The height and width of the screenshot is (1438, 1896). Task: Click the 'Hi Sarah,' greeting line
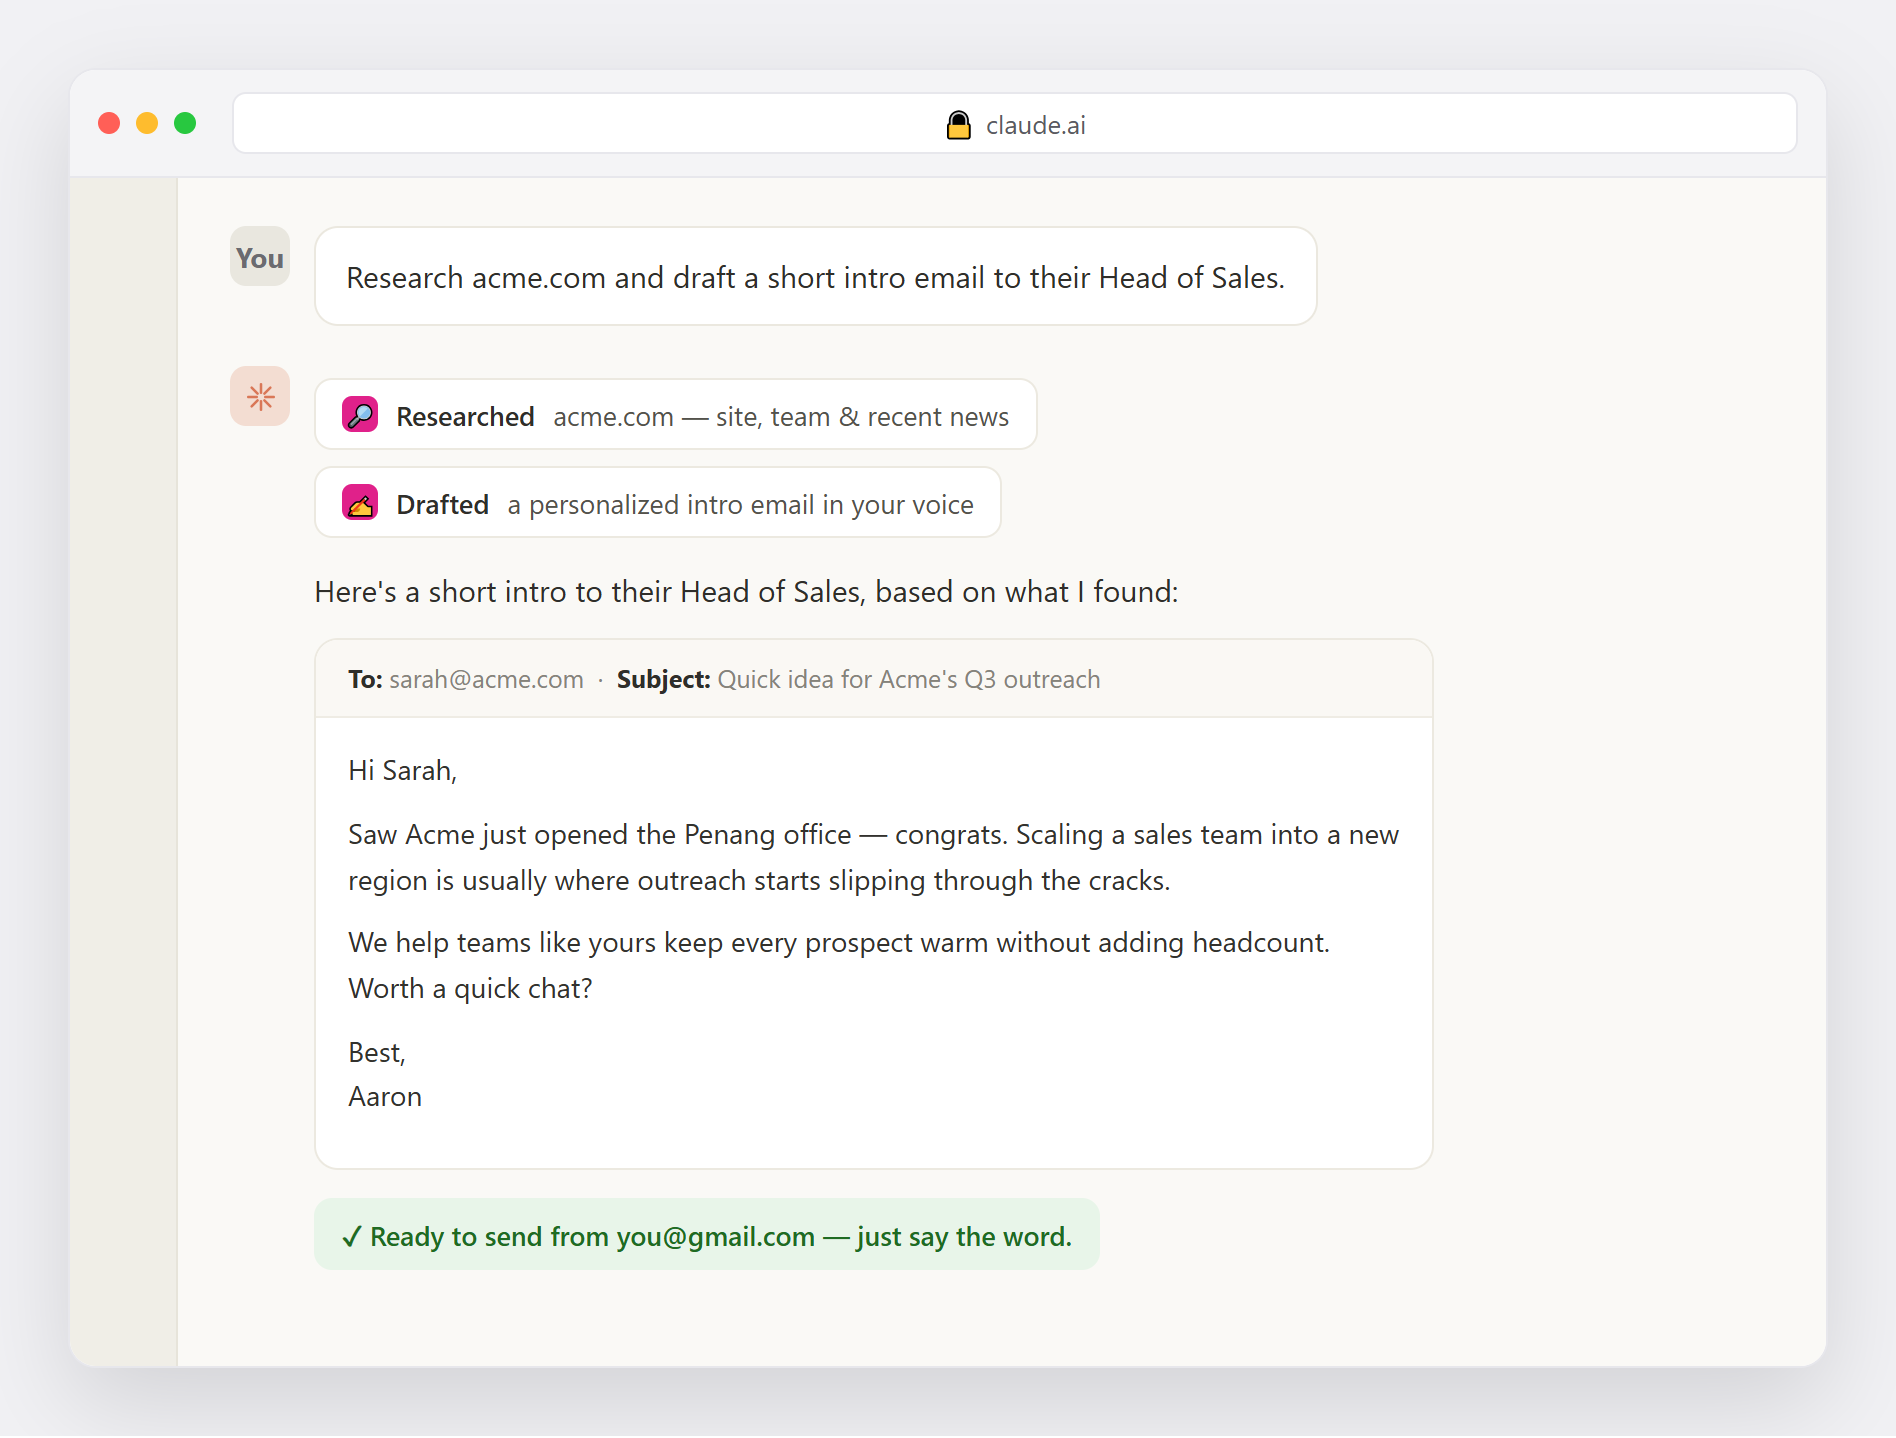[402, 770]
